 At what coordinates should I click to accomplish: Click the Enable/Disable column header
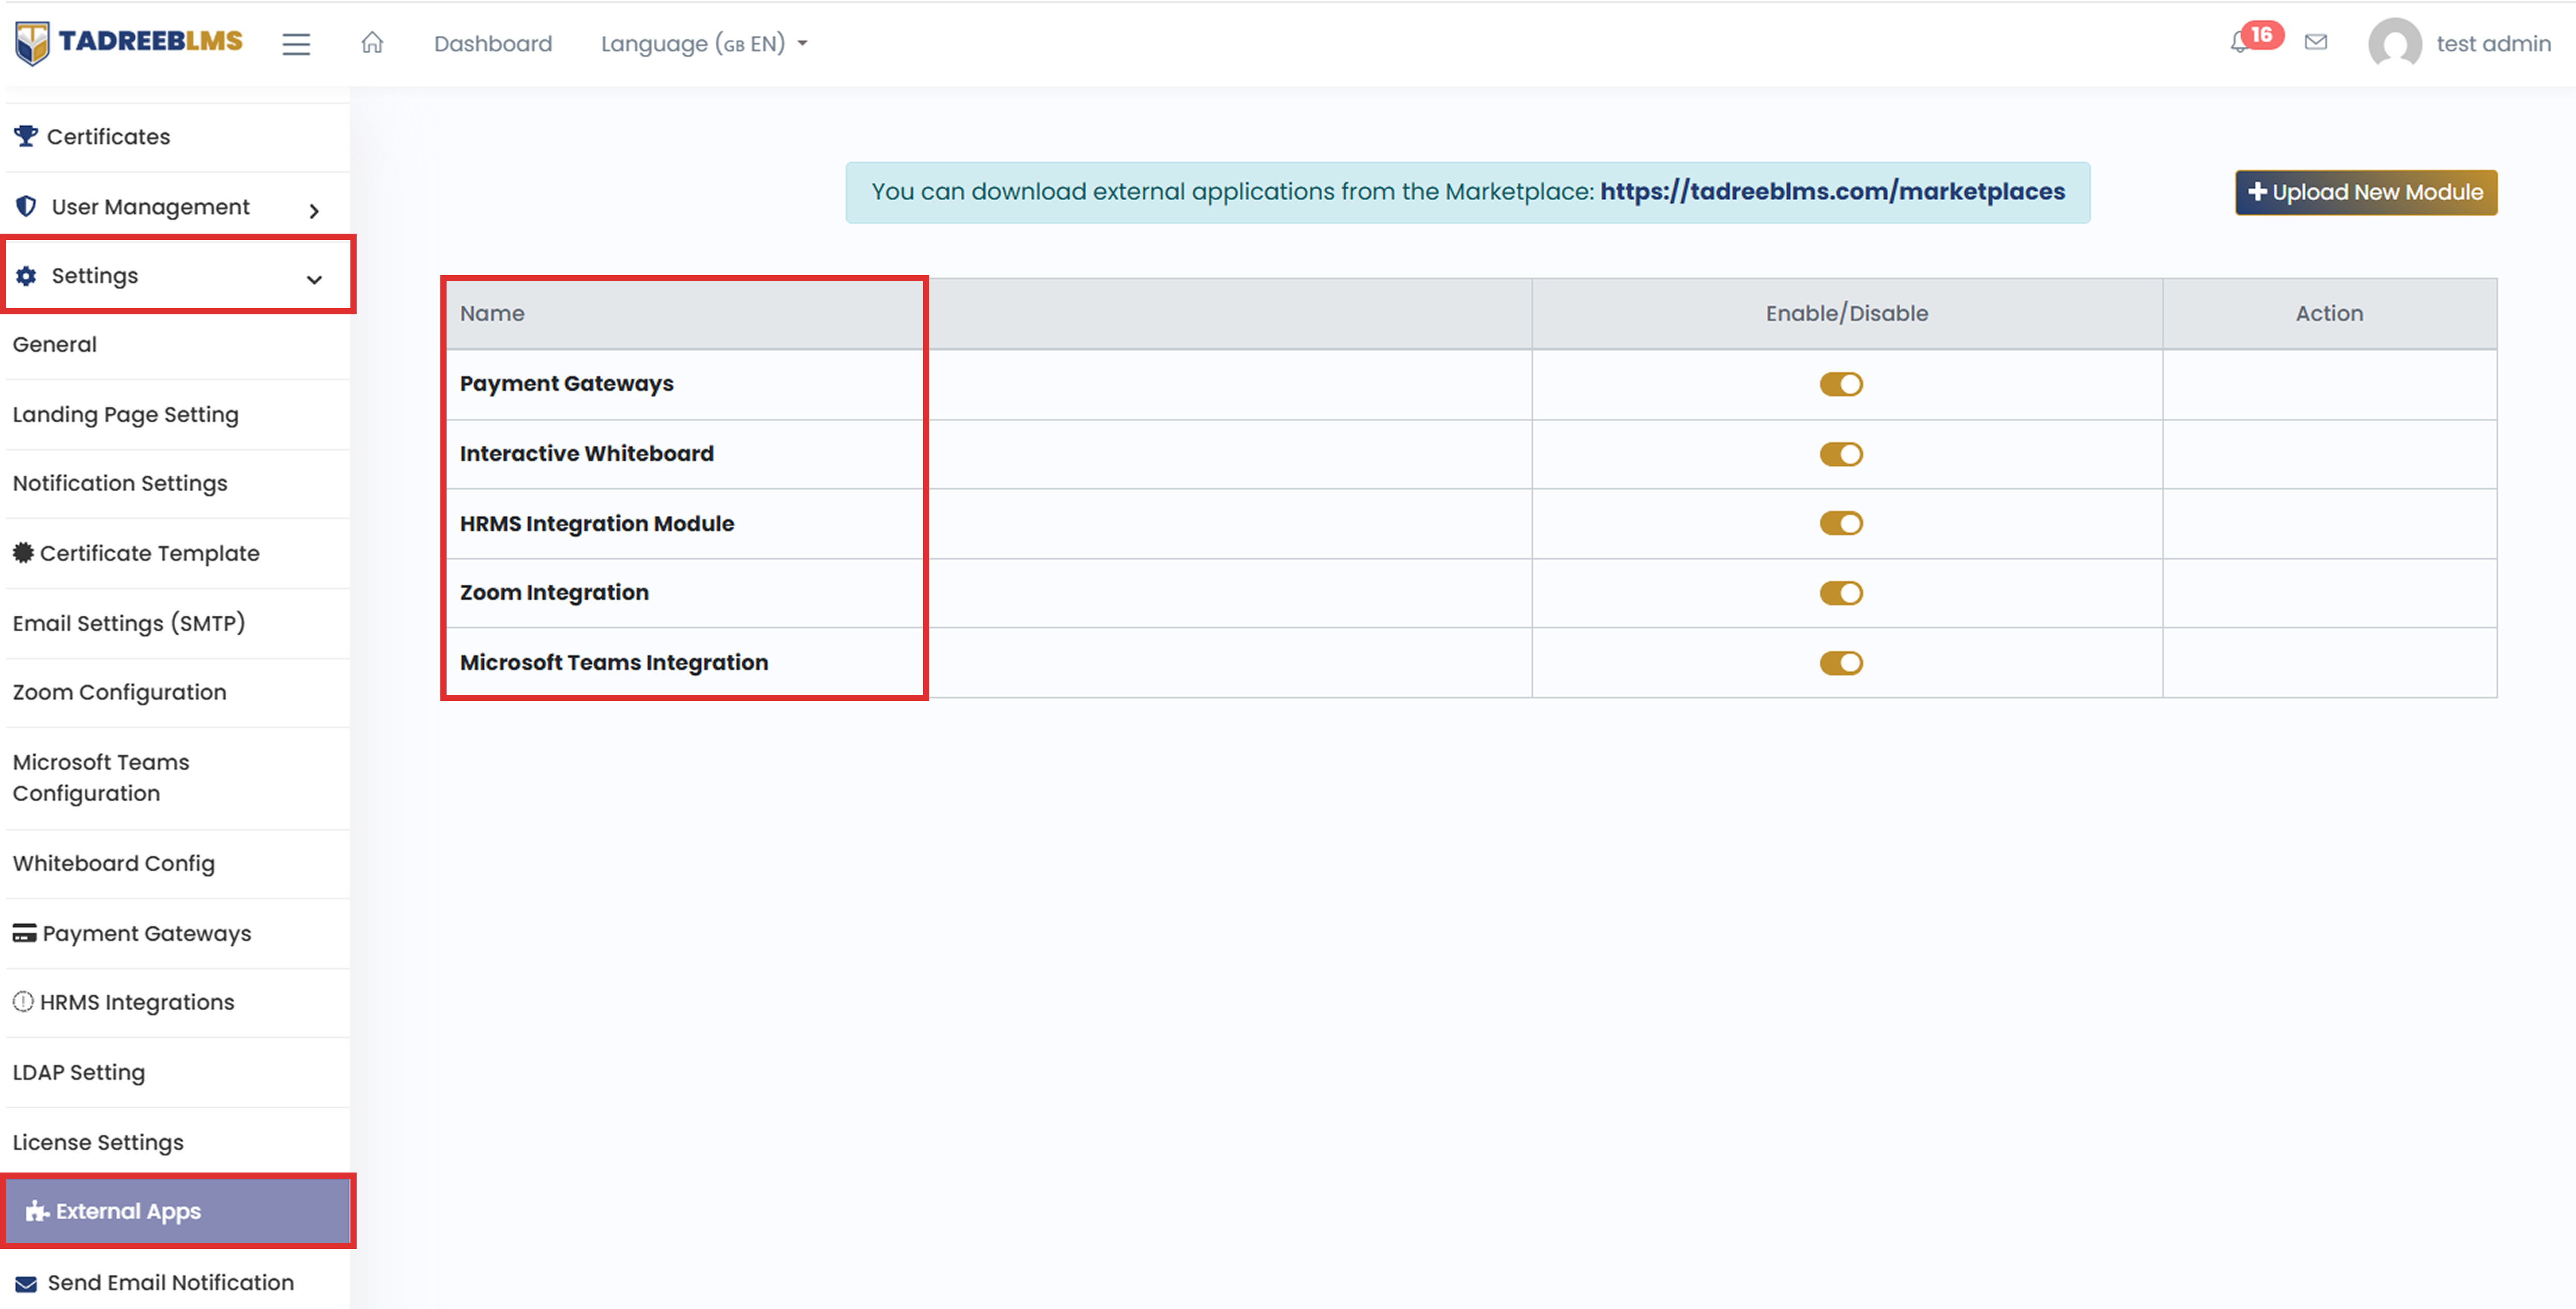tap(1847, 313)
